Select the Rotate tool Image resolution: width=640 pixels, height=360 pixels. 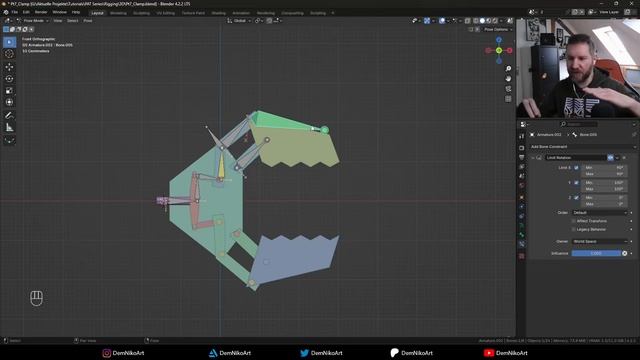9,79
